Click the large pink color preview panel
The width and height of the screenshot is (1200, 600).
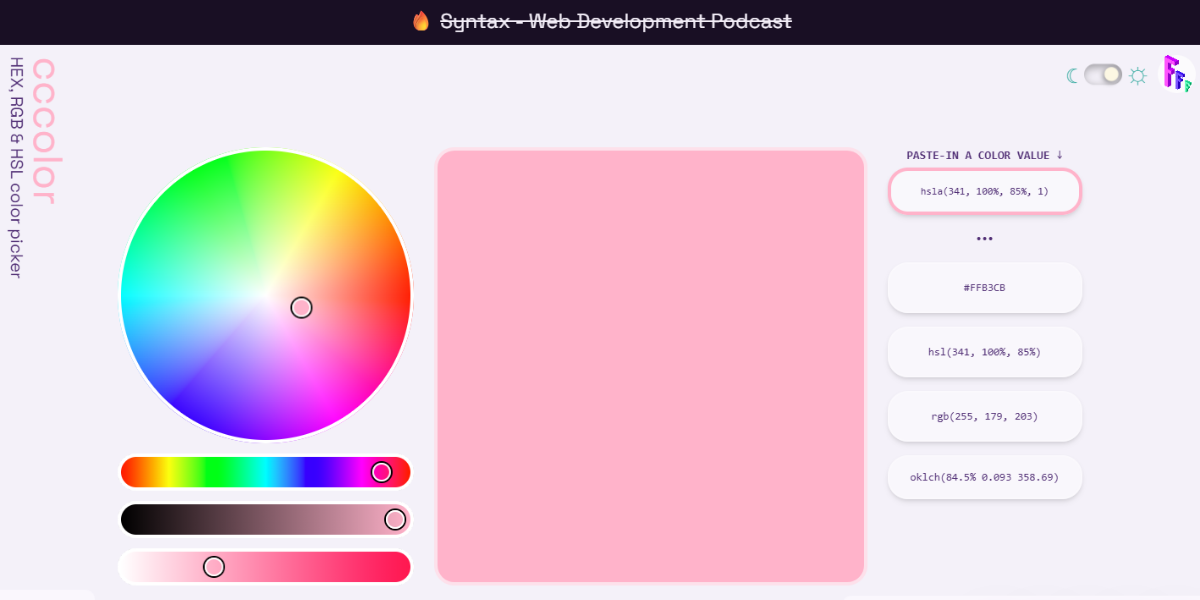click(650, 366)
